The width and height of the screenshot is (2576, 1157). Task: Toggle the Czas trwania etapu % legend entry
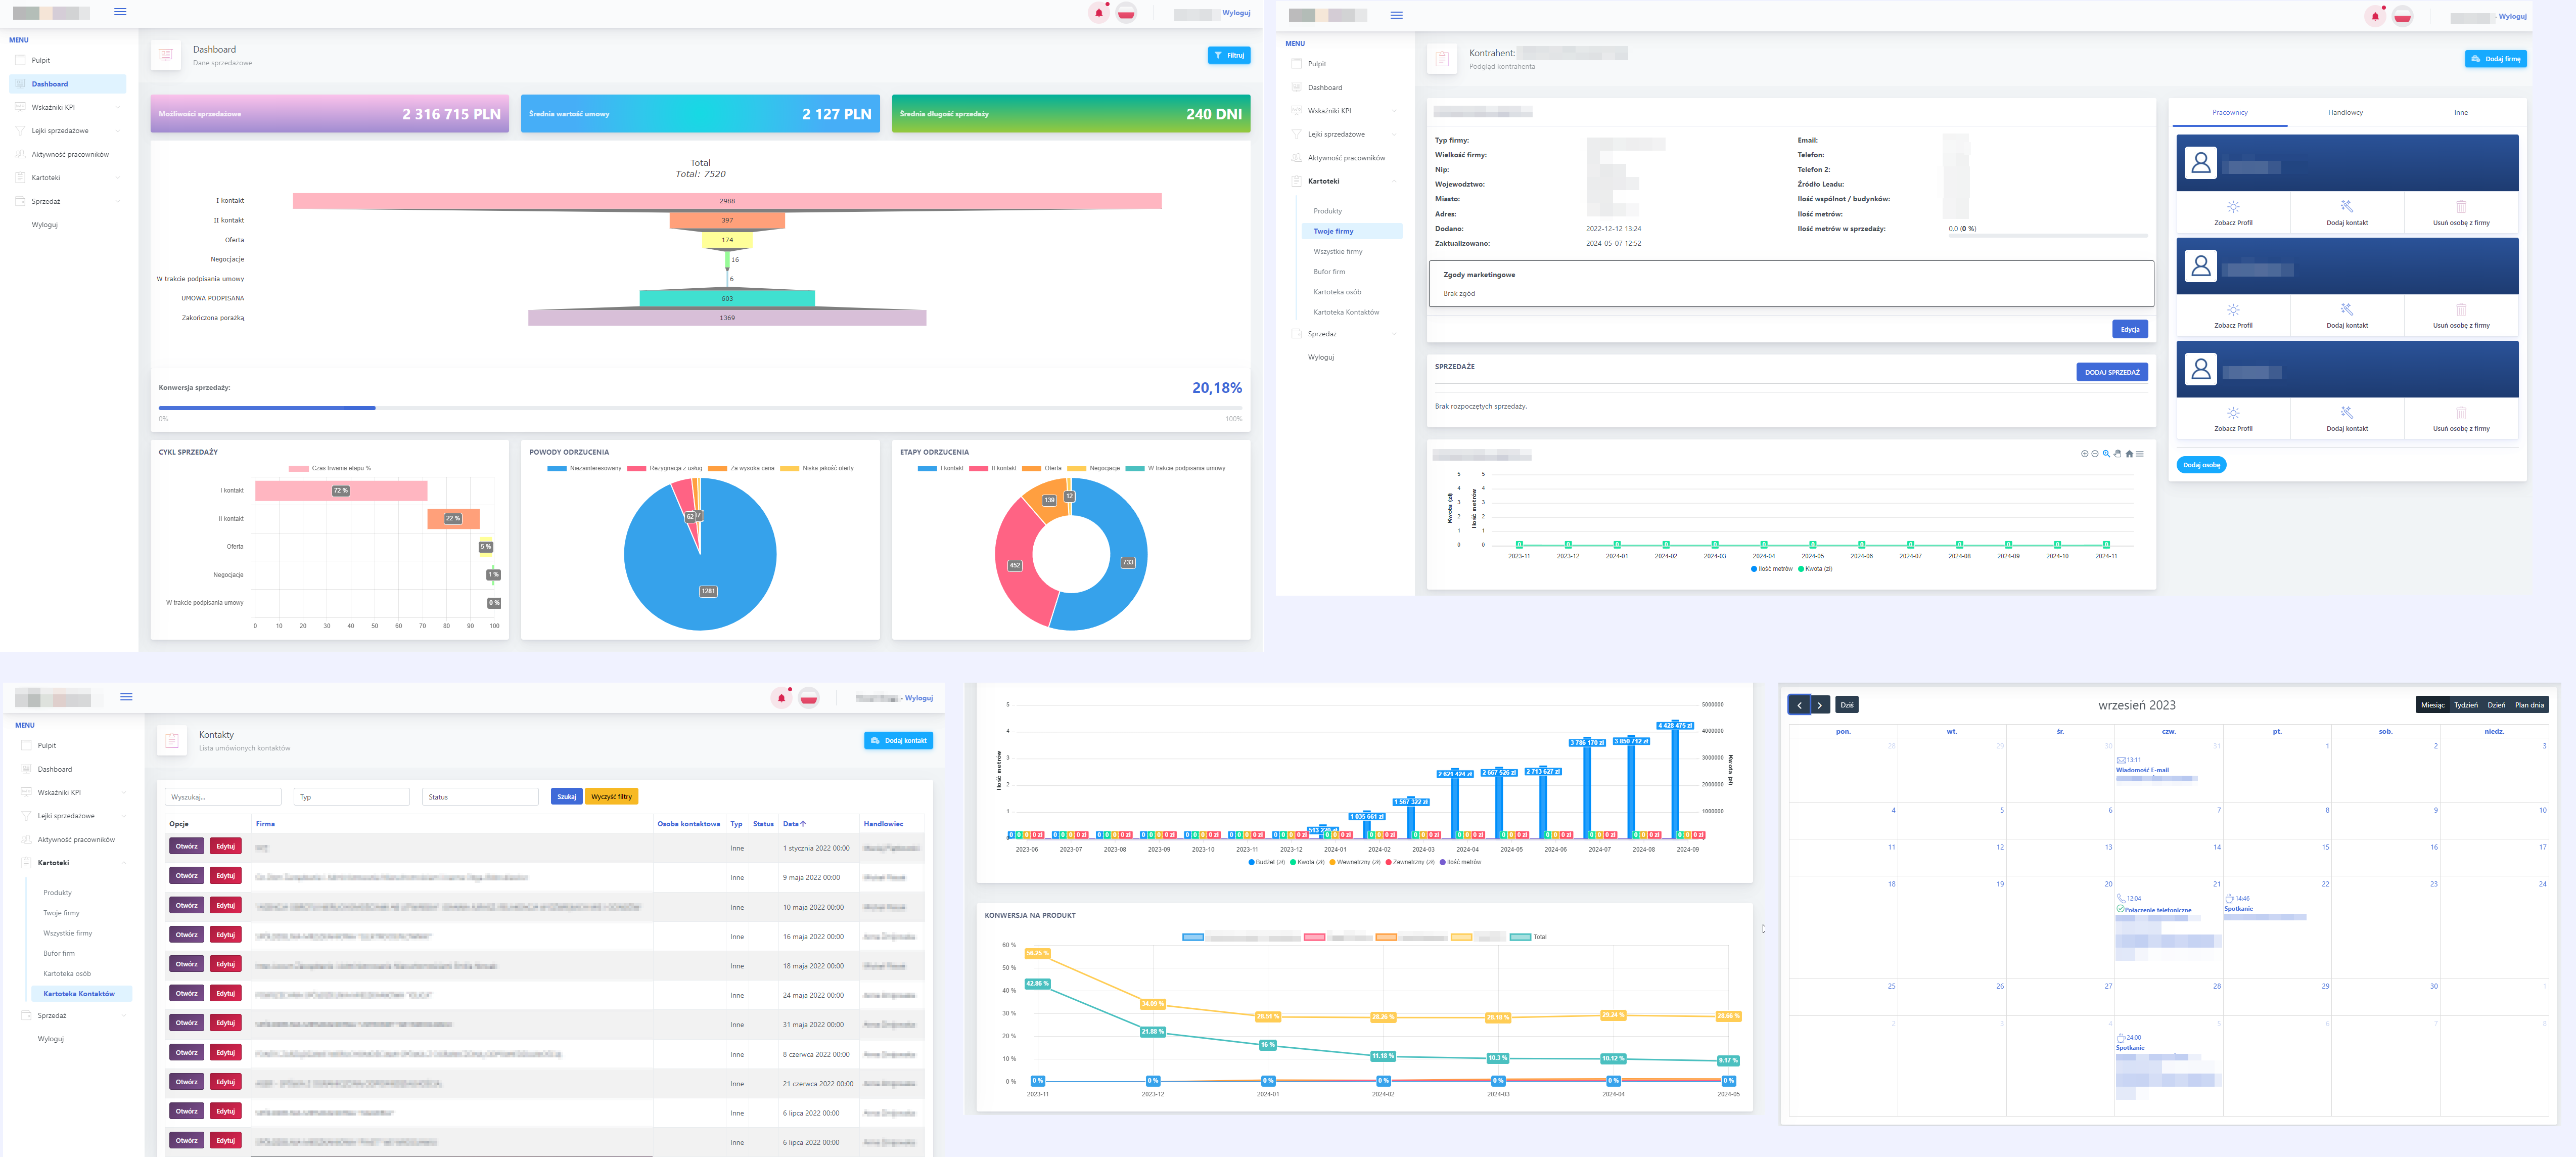(330, 468)
